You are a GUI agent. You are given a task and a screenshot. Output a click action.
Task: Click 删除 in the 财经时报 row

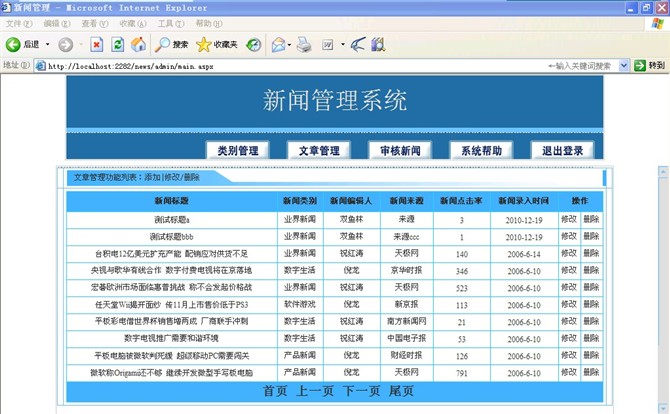[591, 355]
